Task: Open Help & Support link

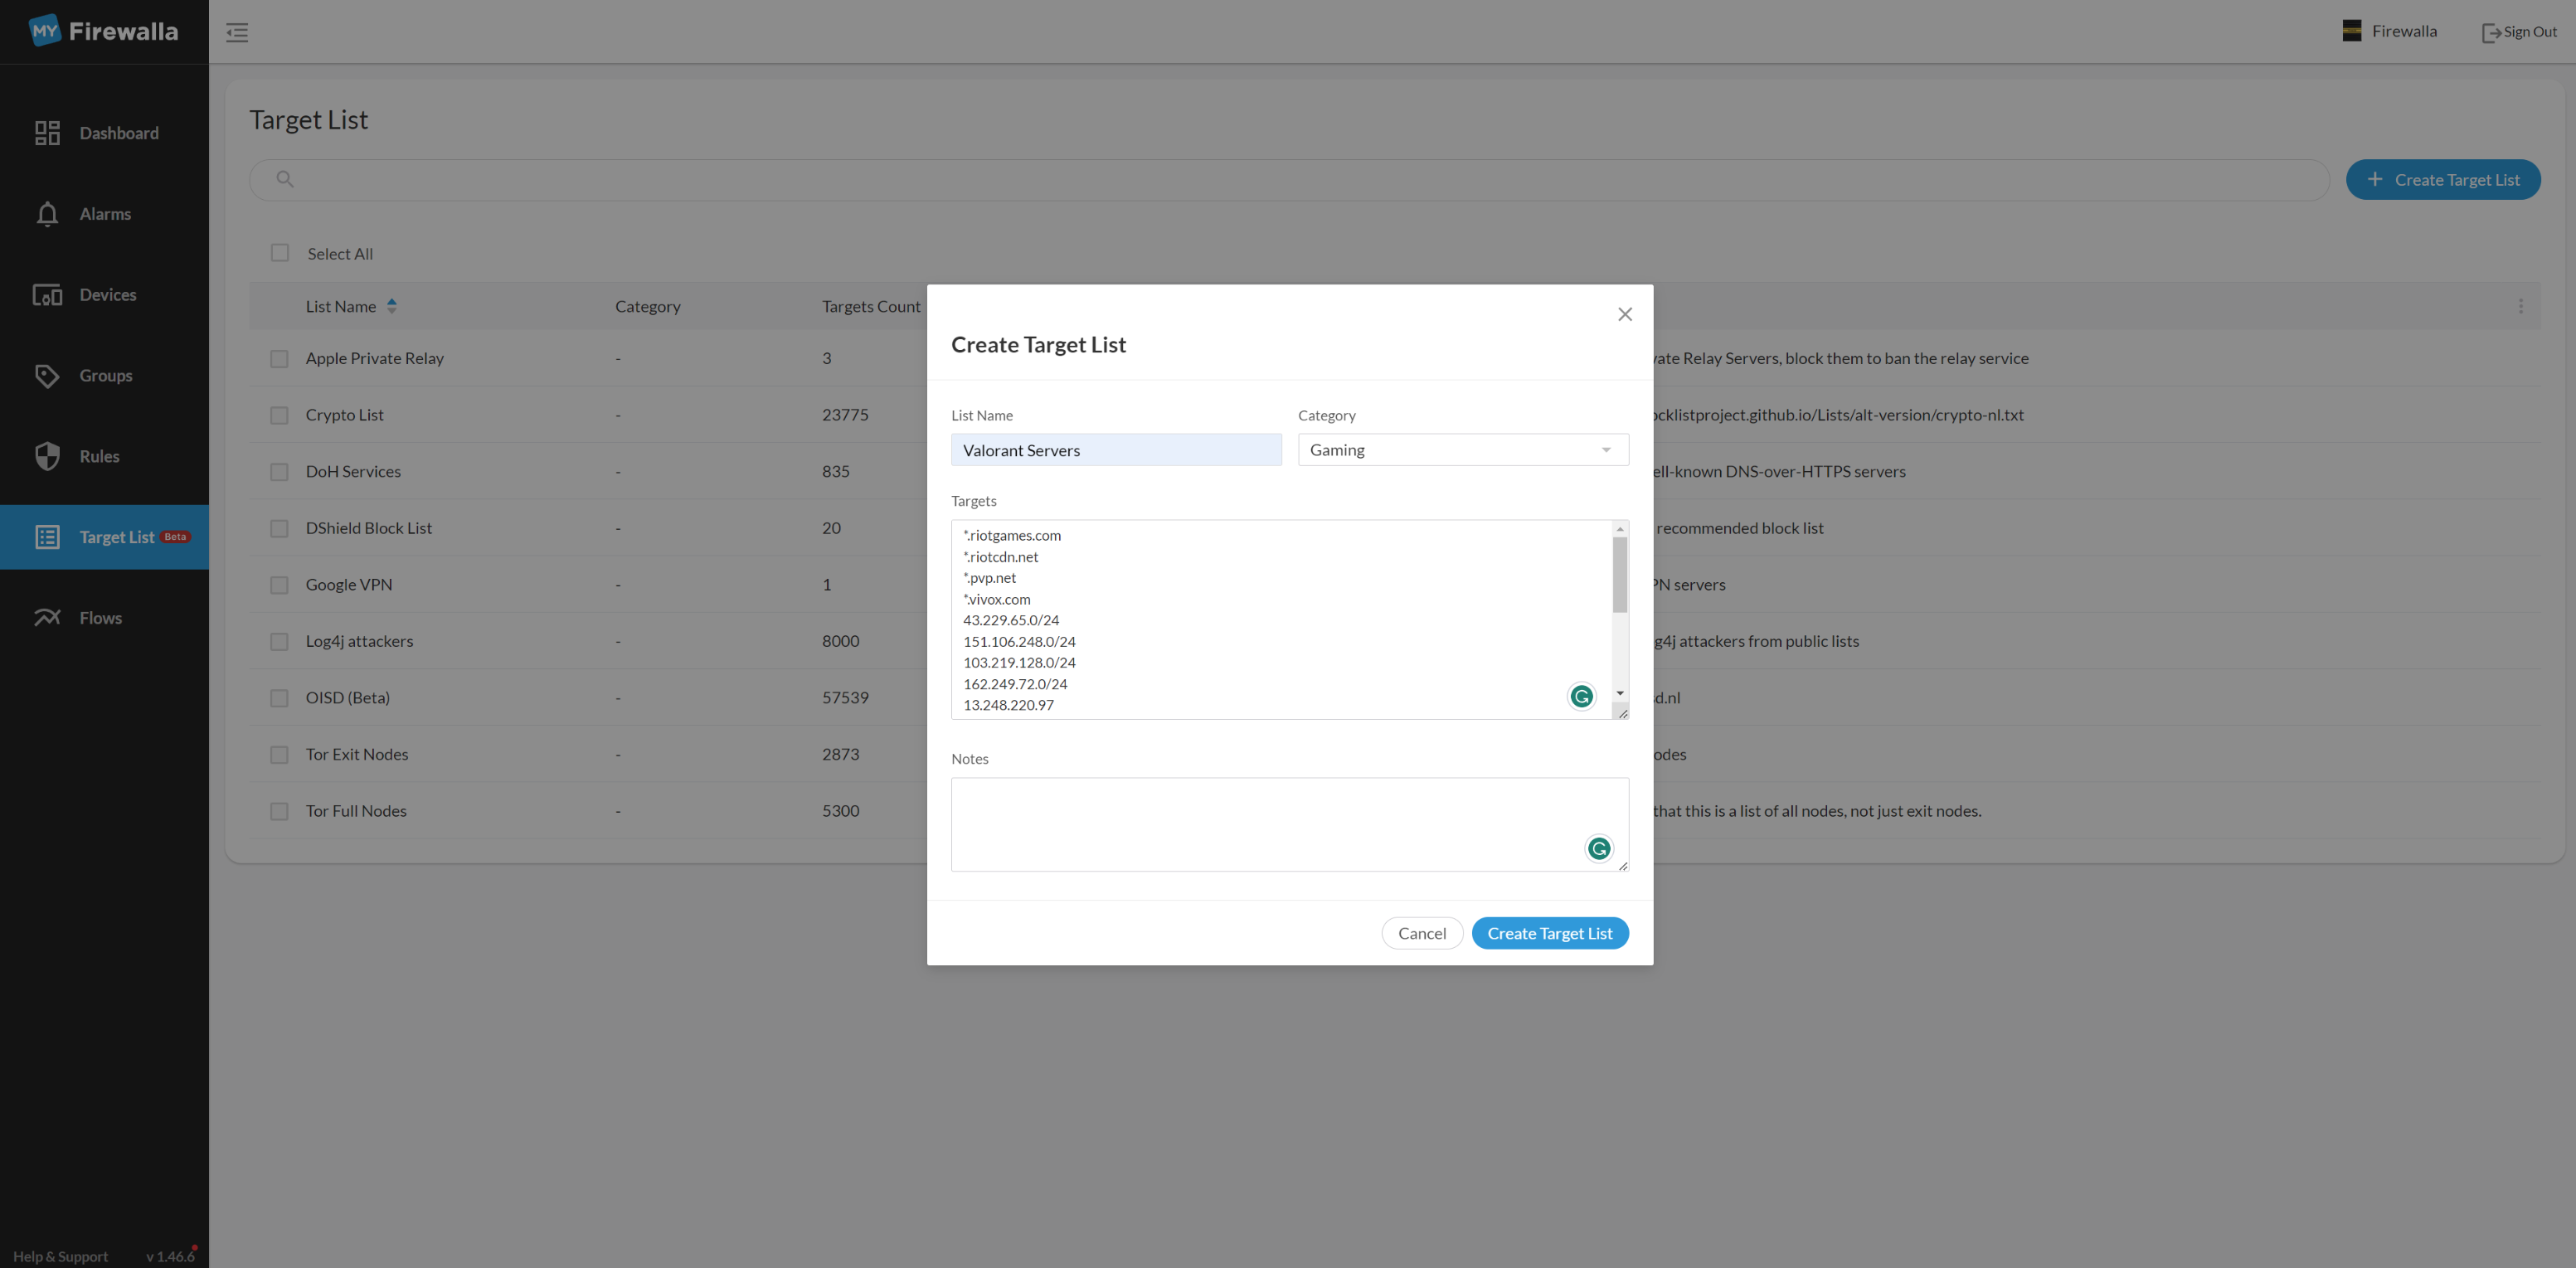Action: click(x=60, y=1256)
